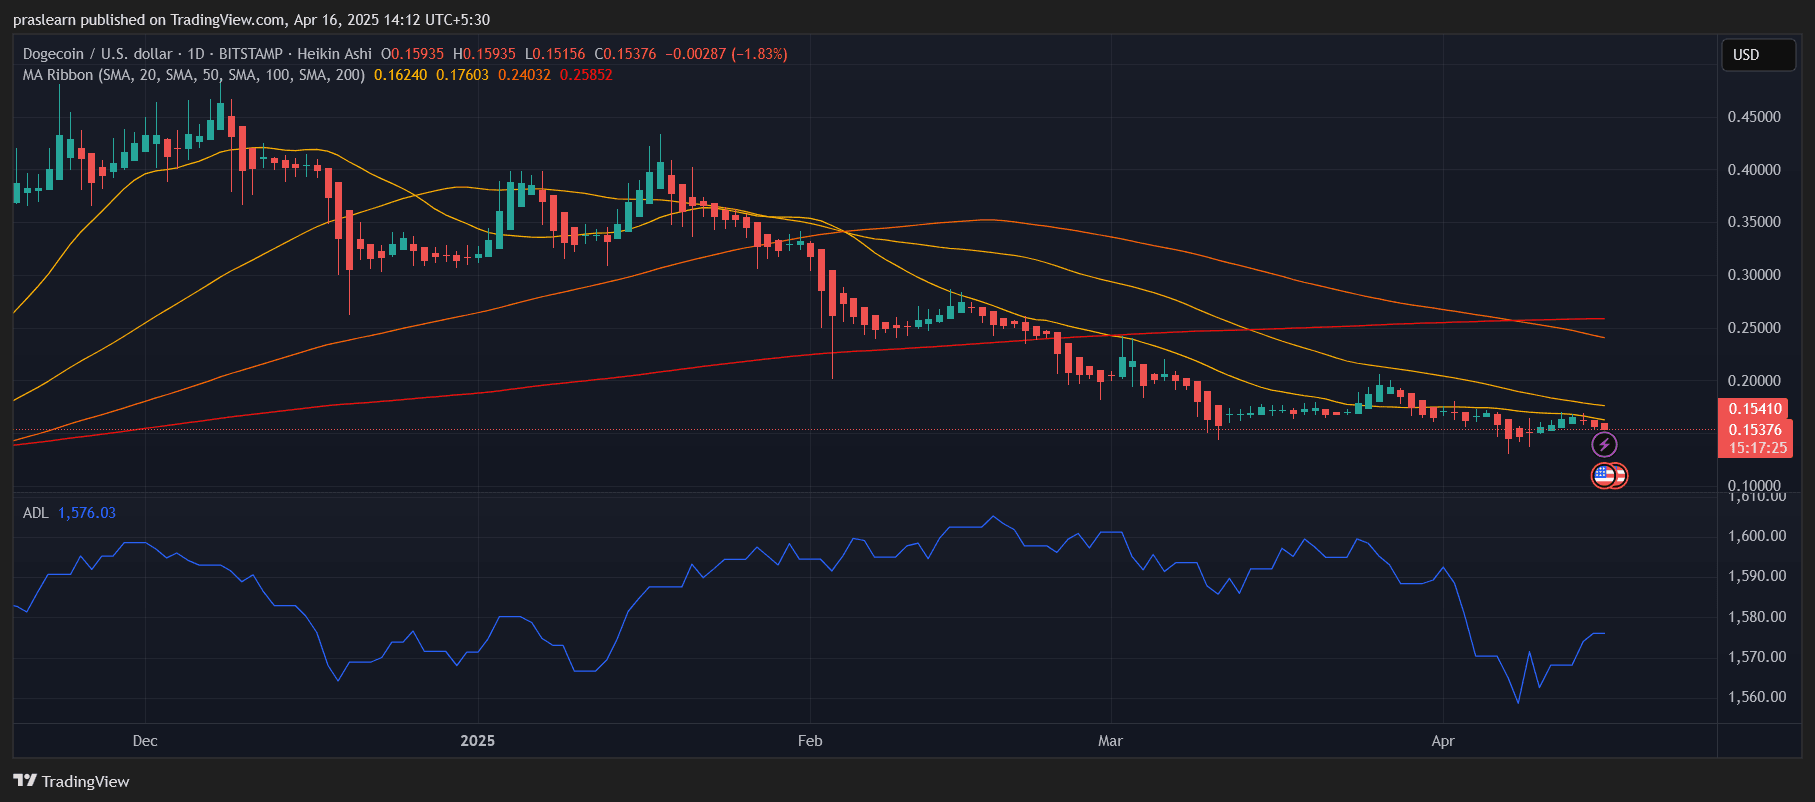Open the USD currency selector
This screenshot has height=802, width=1815.
tap(1756, 55)
